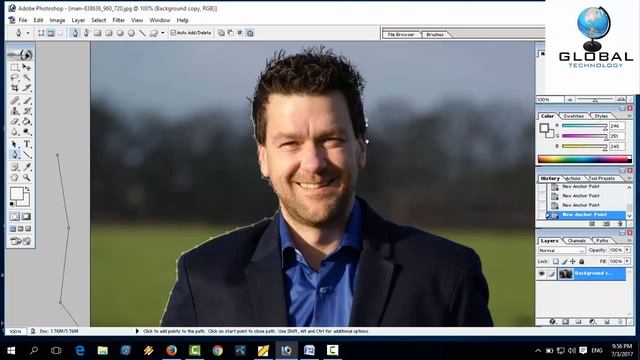Select the Slice tool

coord(27,88)
